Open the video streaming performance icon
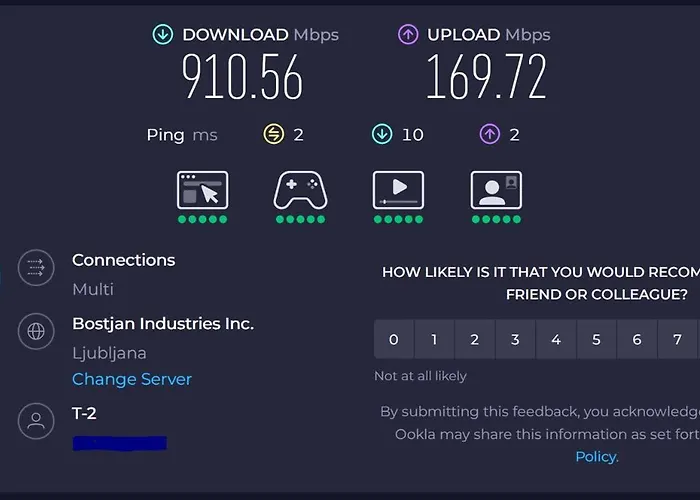This screenshot has width=700, height=500. click(x=398, y=190)
